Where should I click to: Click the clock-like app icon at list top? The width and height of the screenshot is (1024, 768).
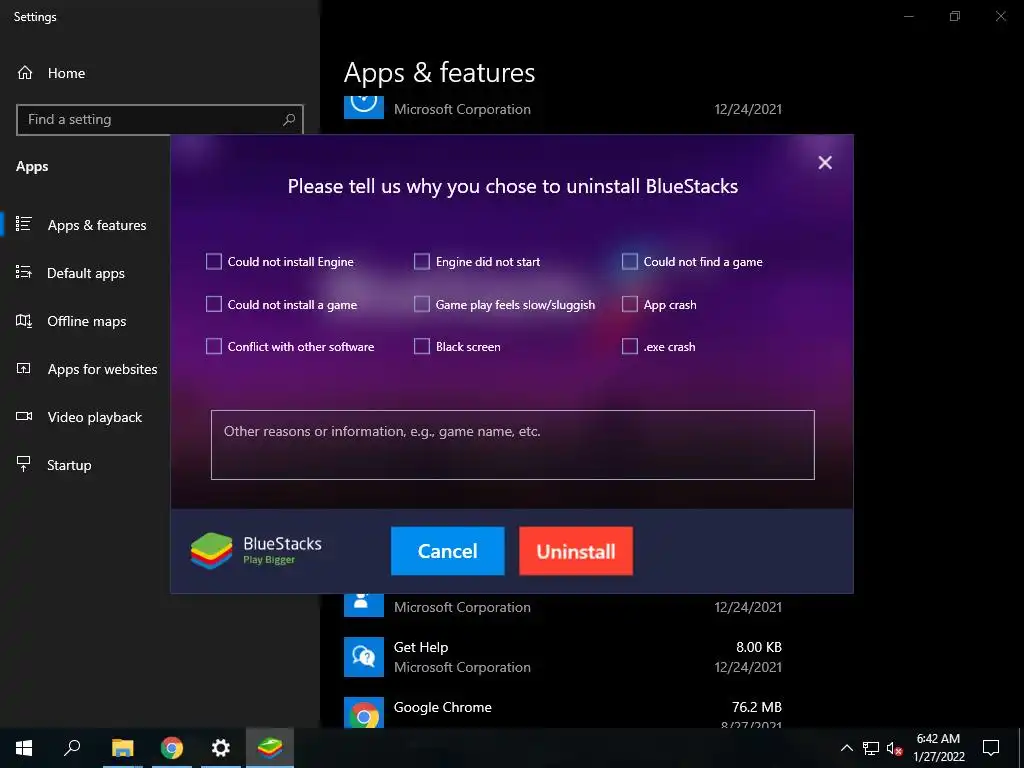point(364,107)
